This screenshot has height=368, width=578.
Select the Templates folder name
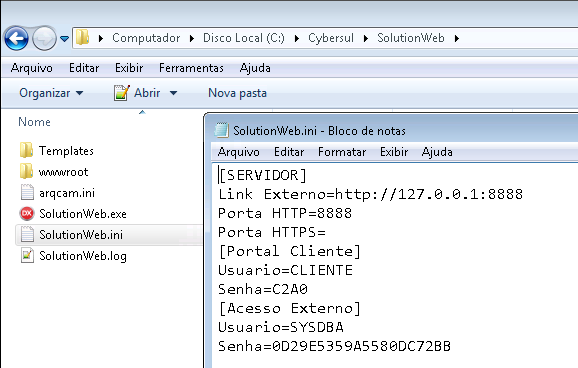pyautogui.click(x=66, y=151)
